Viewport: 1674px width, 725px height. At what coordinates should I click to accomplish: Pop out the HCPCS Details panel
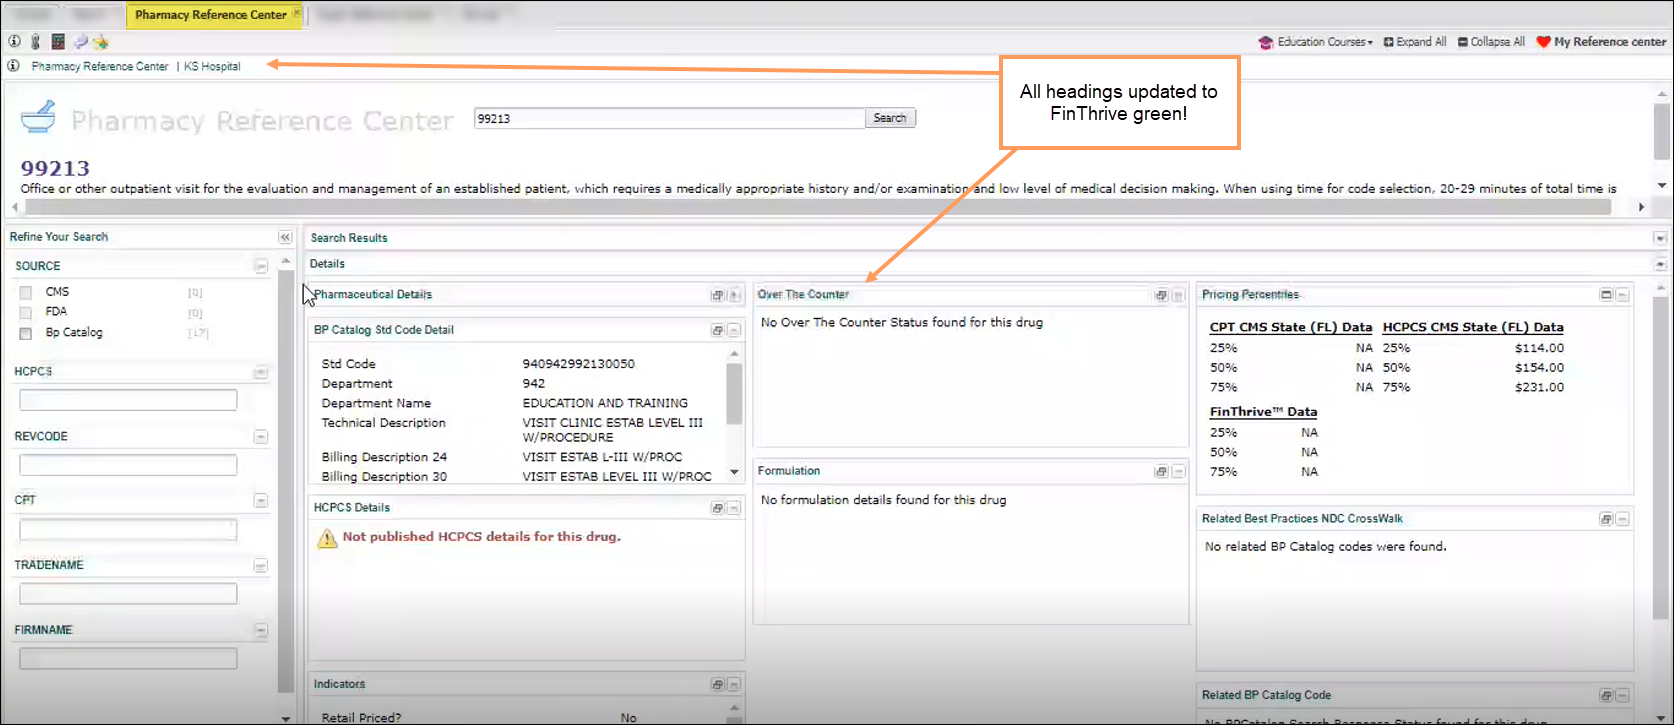click(x=717, y=509)
